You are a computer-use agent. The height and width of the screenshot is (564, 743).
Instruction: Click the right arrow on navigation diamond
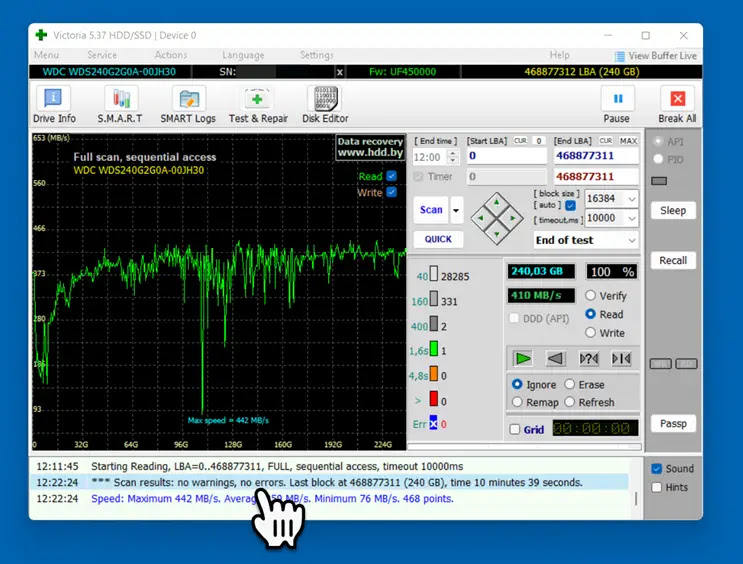click(513, 218)
